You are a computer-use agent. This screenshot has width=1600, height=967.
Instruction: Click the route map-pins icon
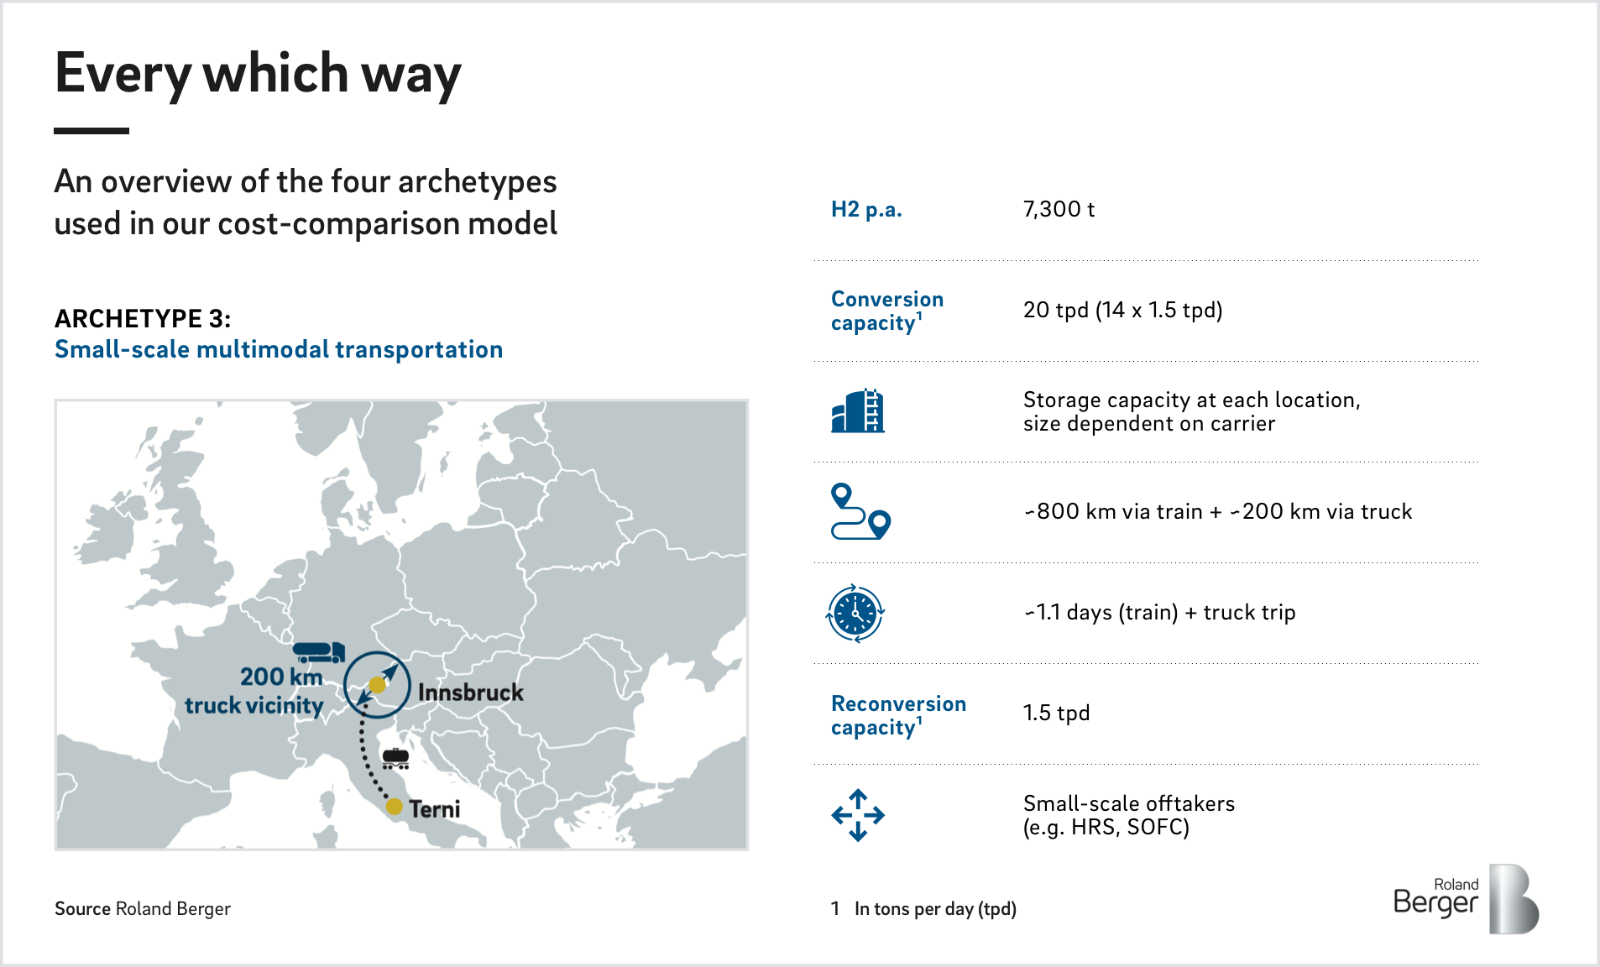(860, 512)
